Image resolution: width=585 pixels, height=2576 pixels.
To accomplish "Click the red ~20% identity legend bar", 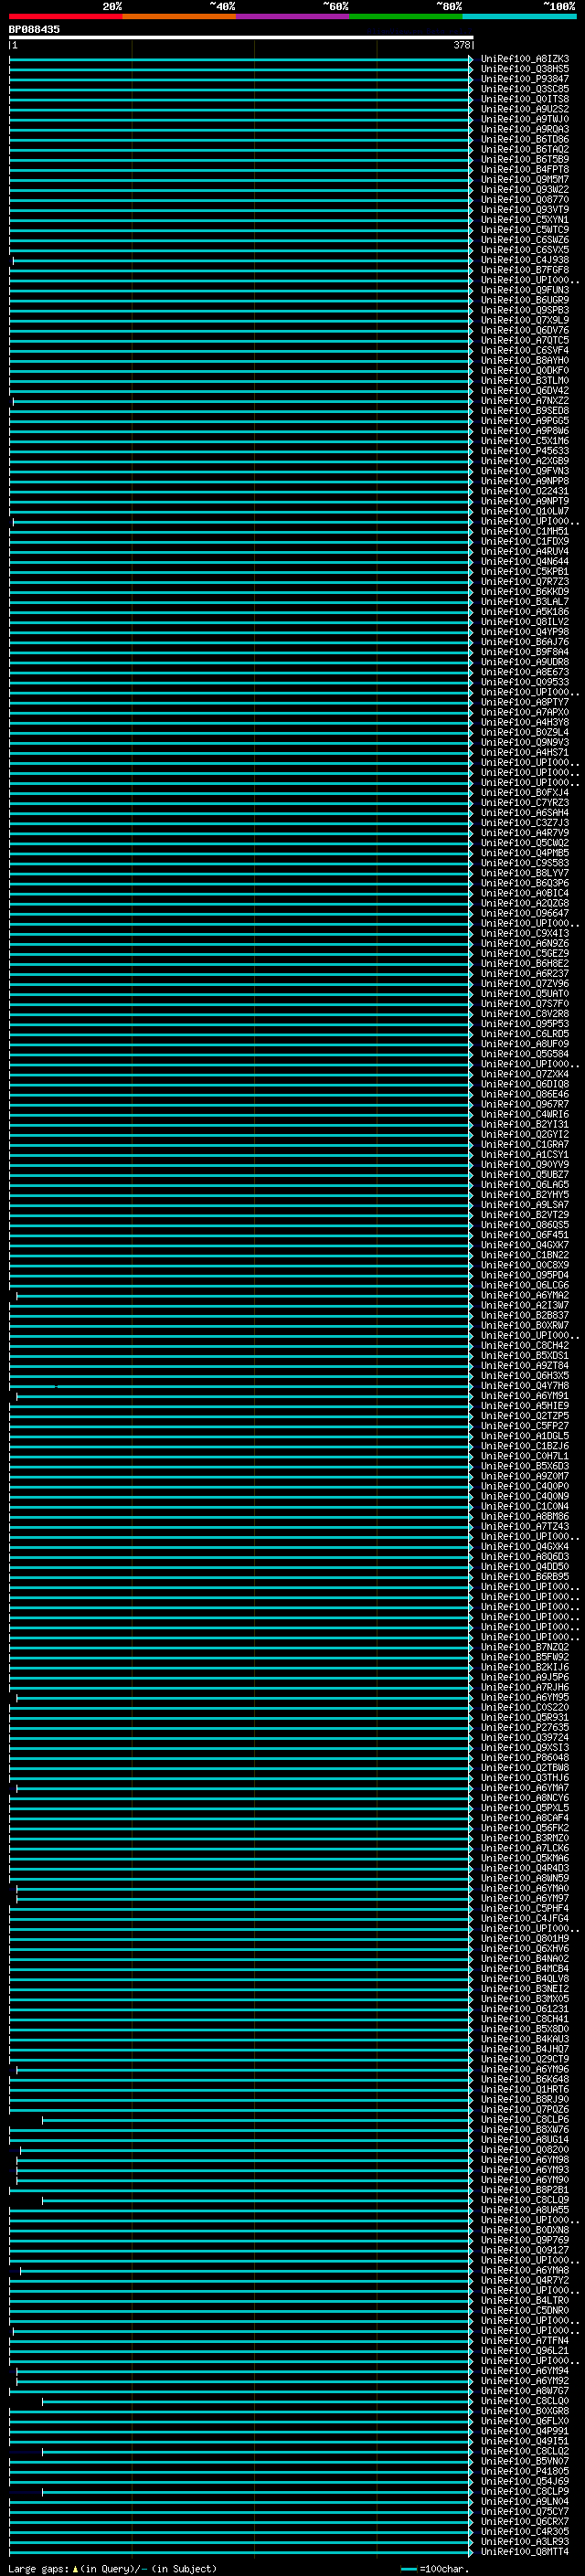I will [x=66, y=16].
